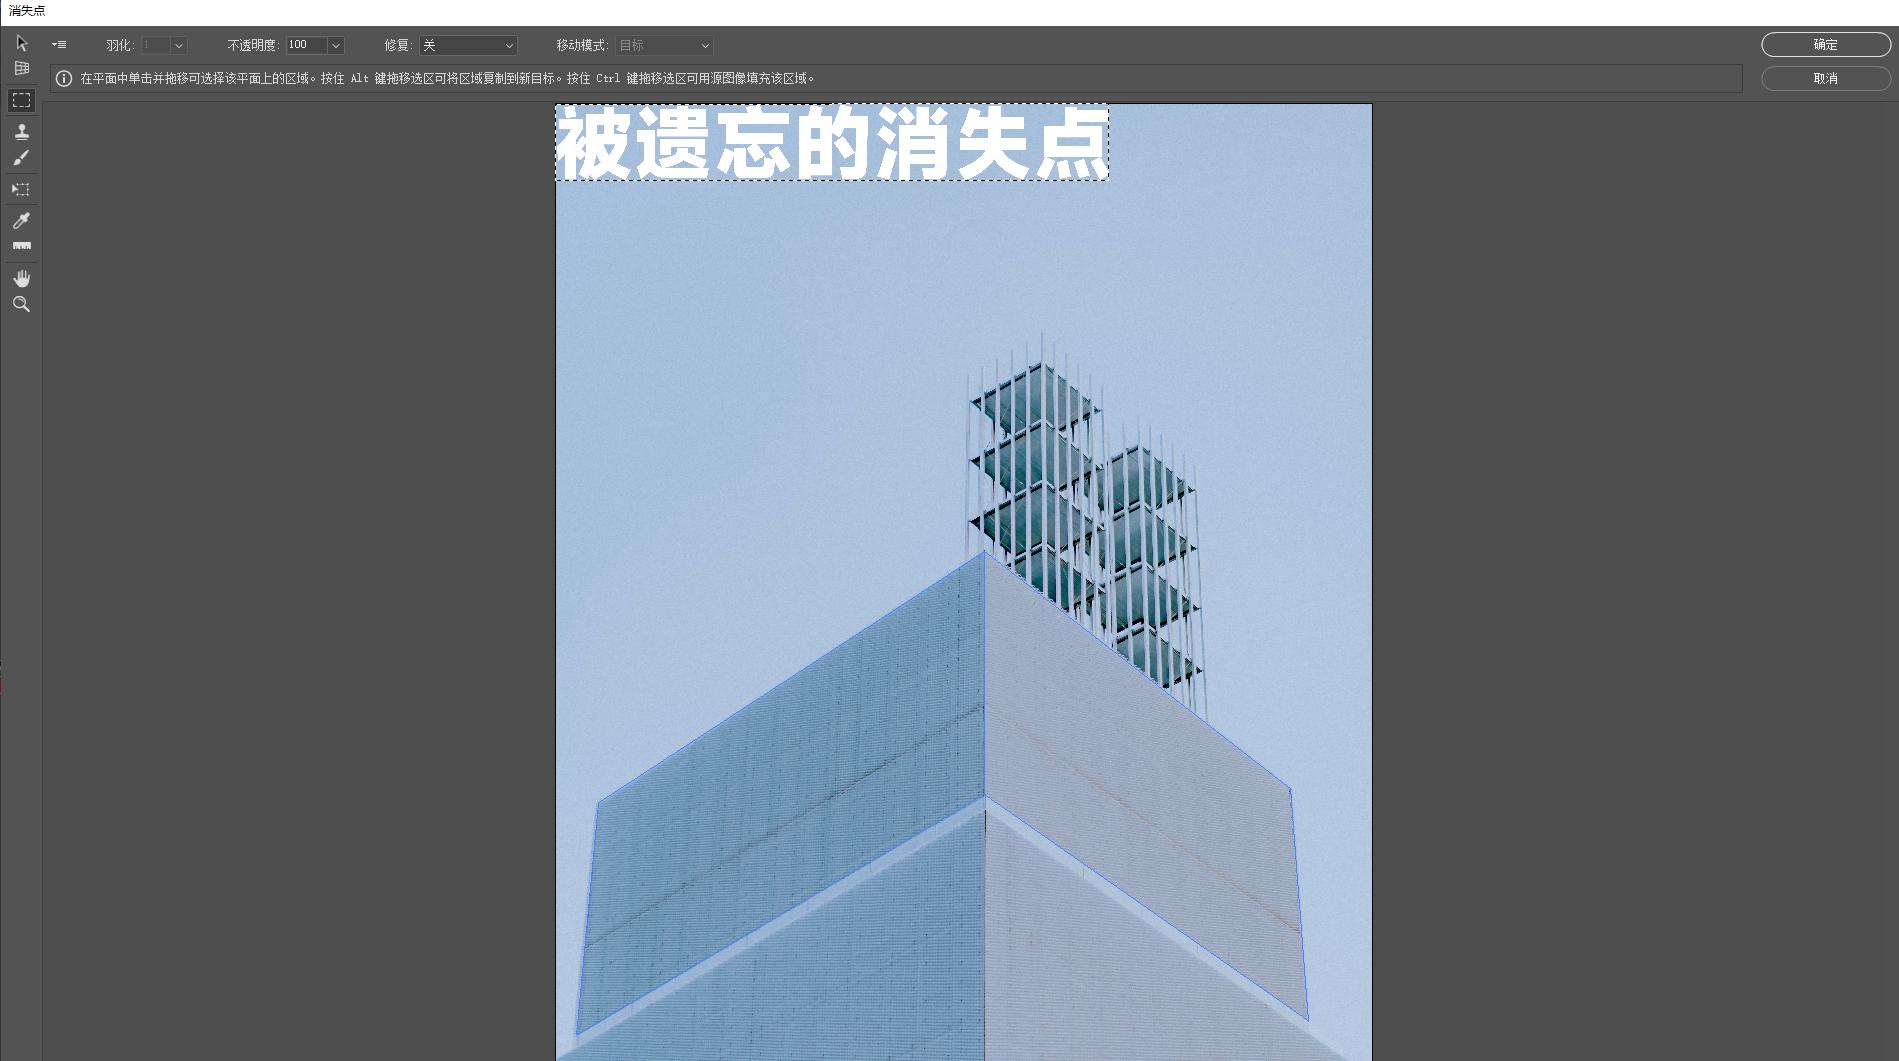This screenshot has width=1899, height=1061.
Task: Select the Marquee selection tool
Action: (x=21, y=100)
